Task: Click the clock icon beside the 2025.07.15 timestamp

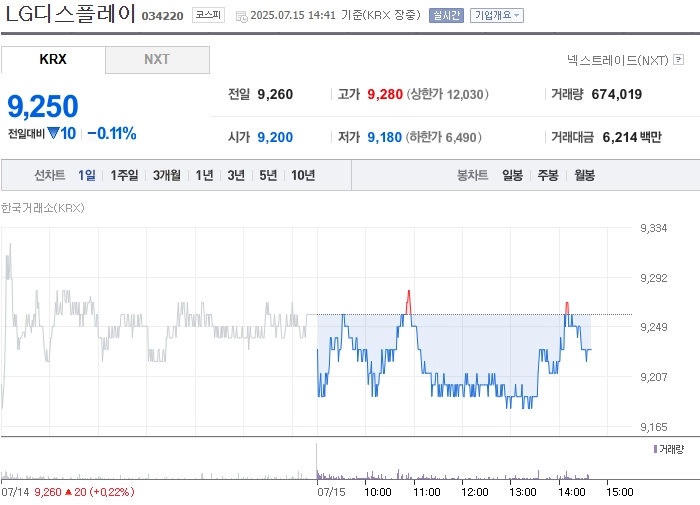Action: [x=242, y=17]
